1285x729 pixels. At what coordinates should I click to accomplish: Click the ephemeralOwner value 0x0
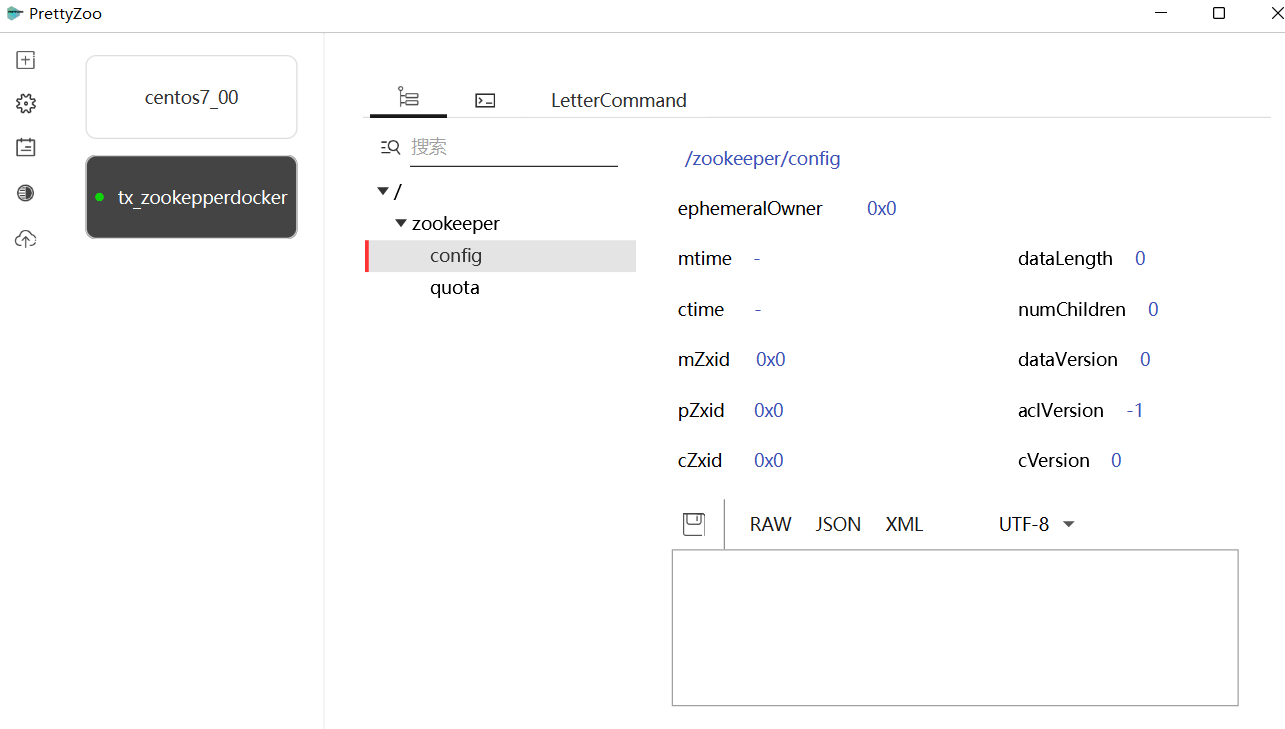pos(882,209)
